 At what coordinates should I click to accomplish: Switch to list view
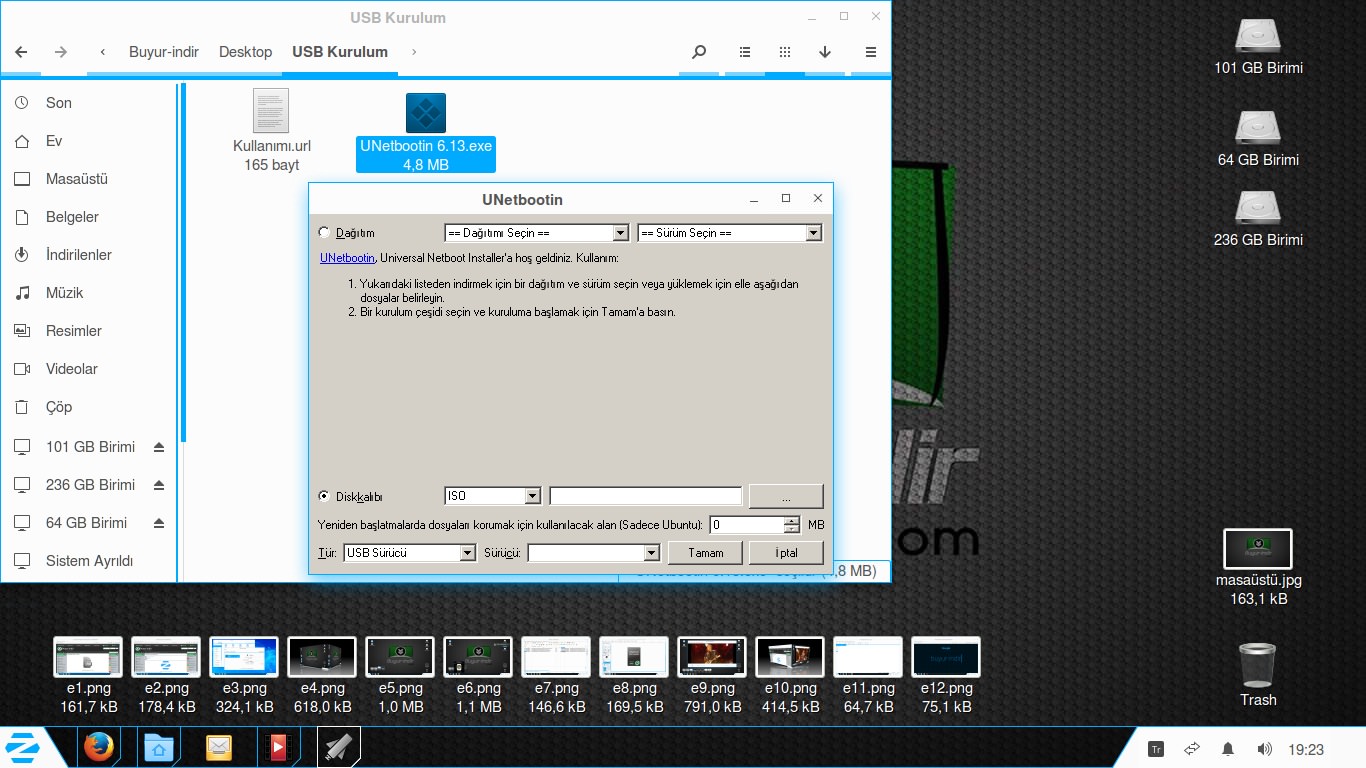pos(745,52)
